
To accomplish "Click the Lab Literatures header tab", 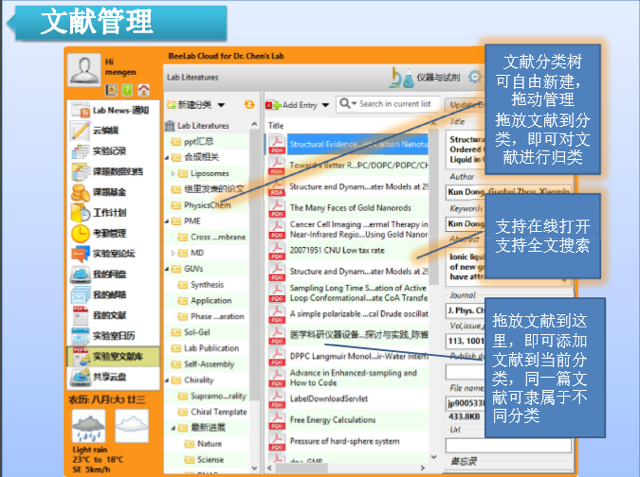I will [193, 77].
